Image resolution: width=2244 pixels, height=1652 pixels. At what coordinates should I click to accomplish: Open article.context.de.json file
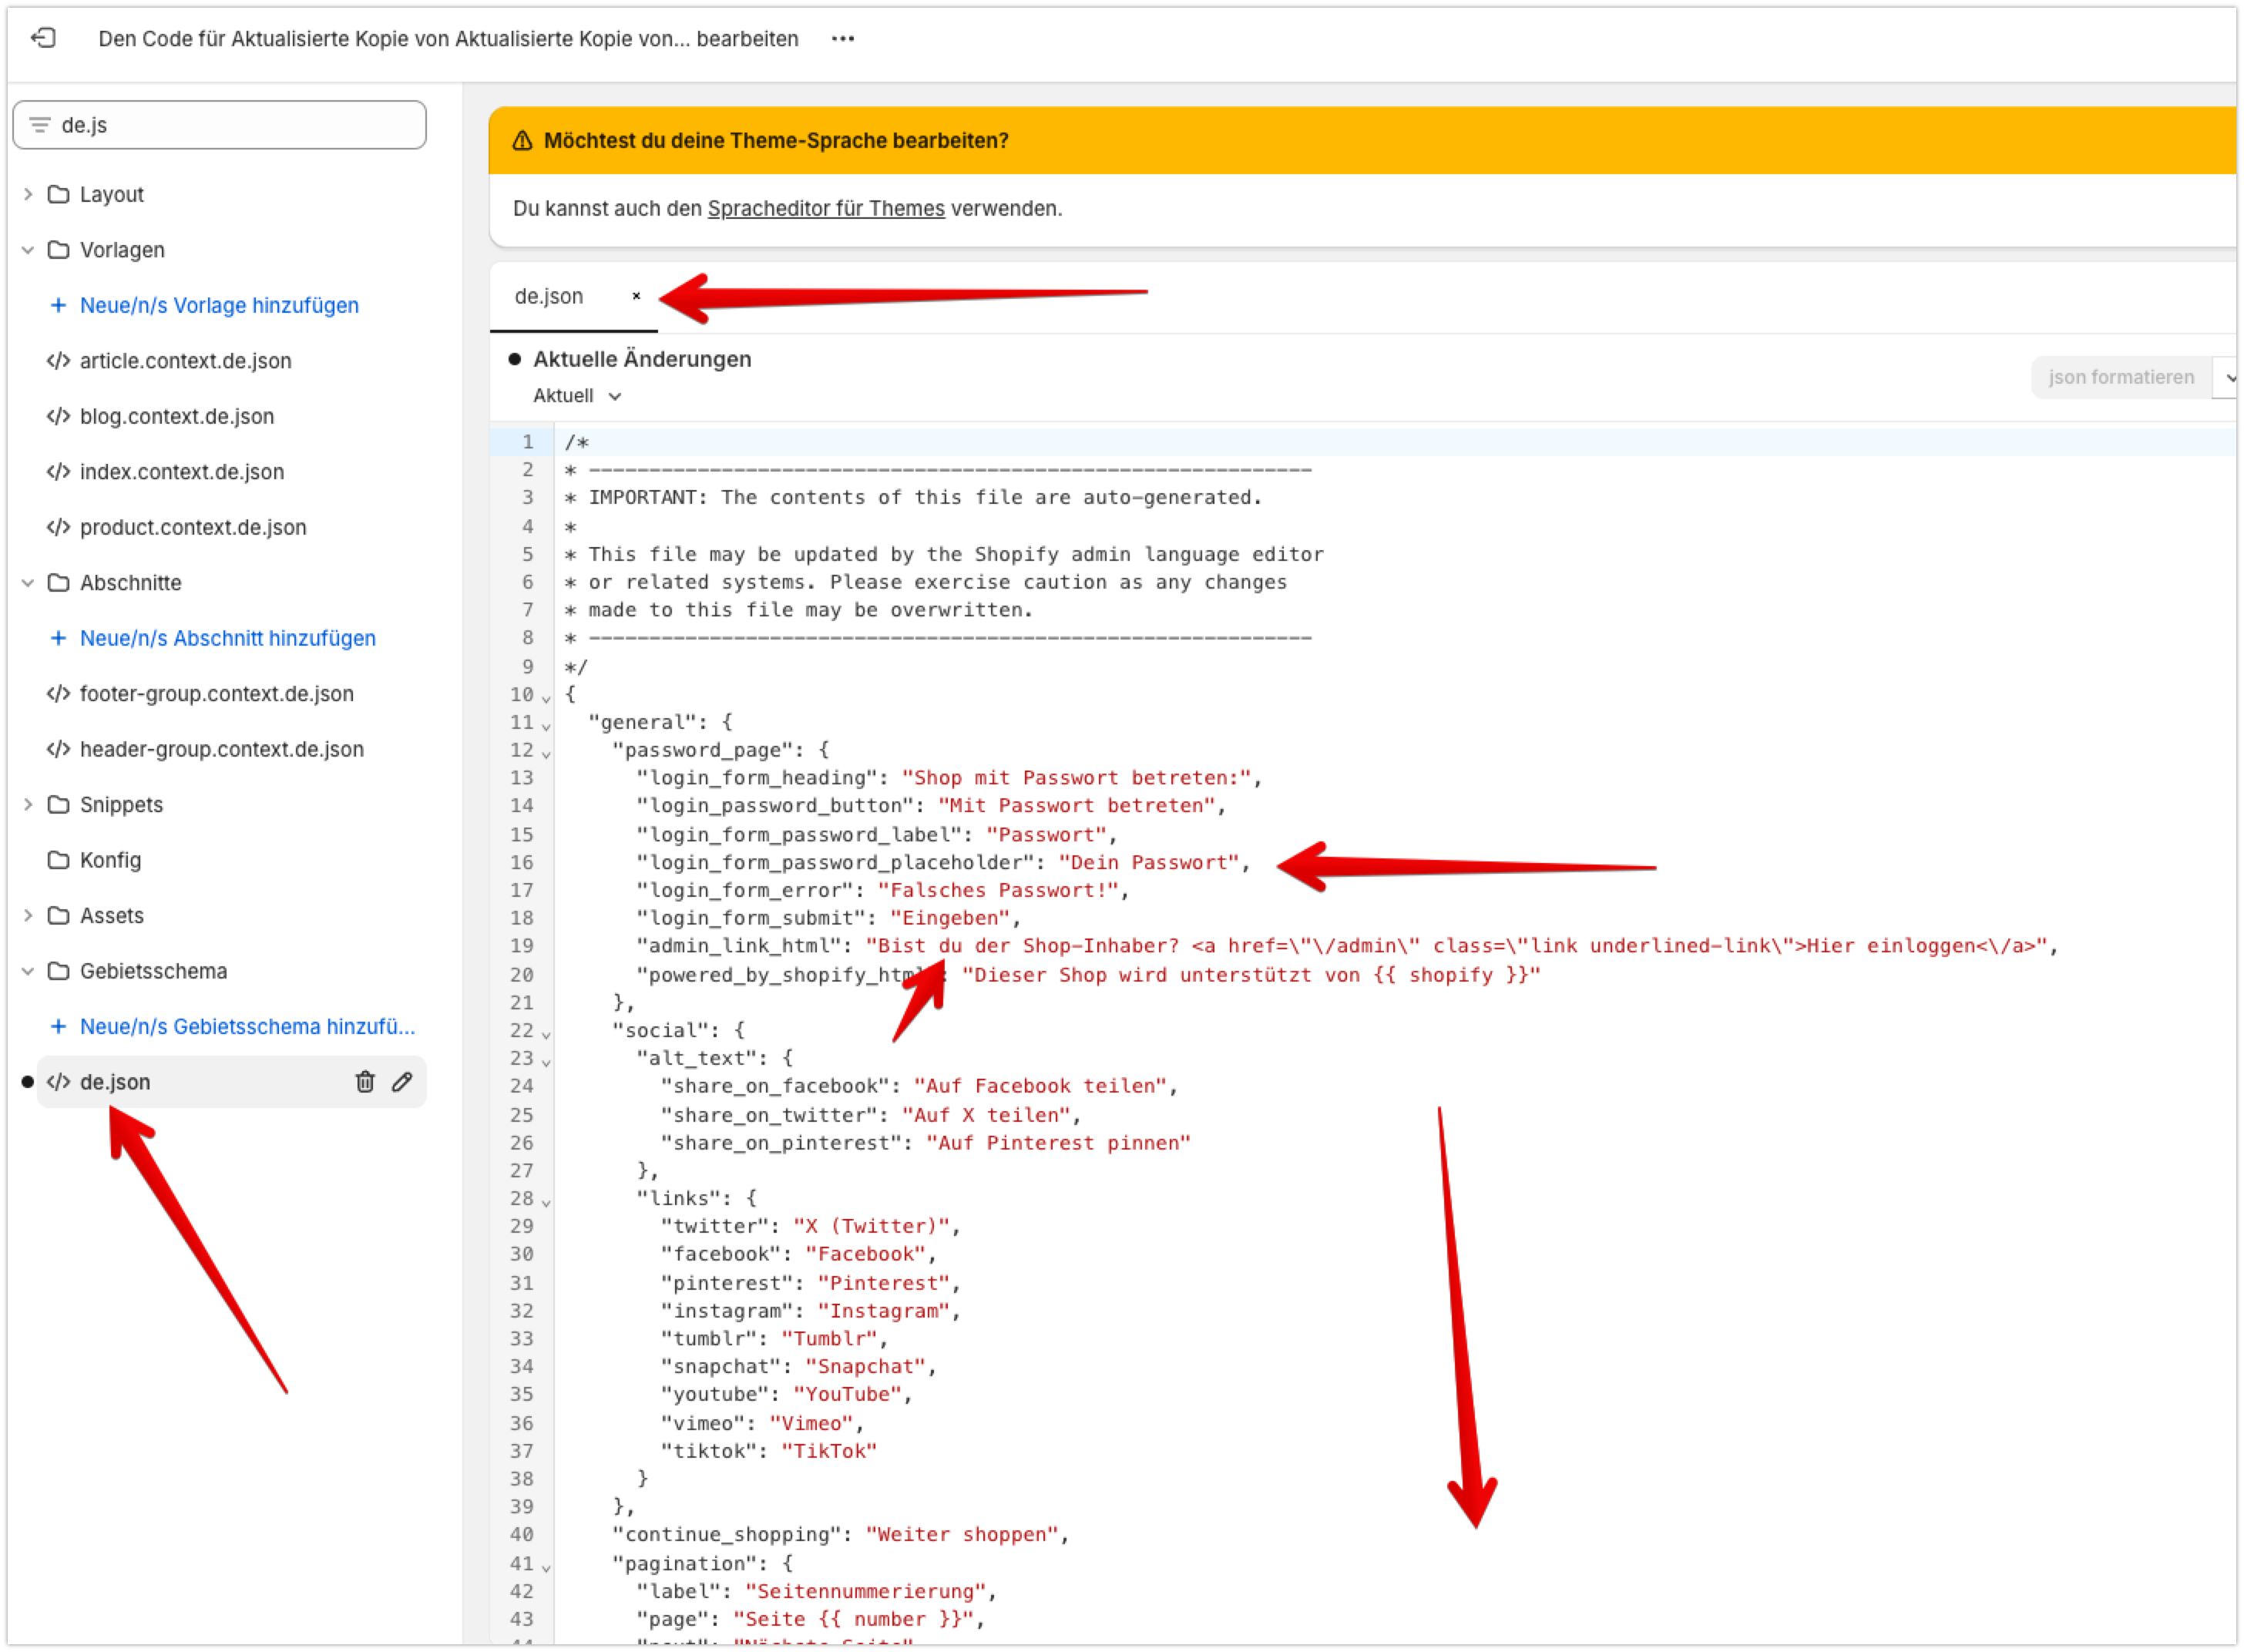[186, 360]
